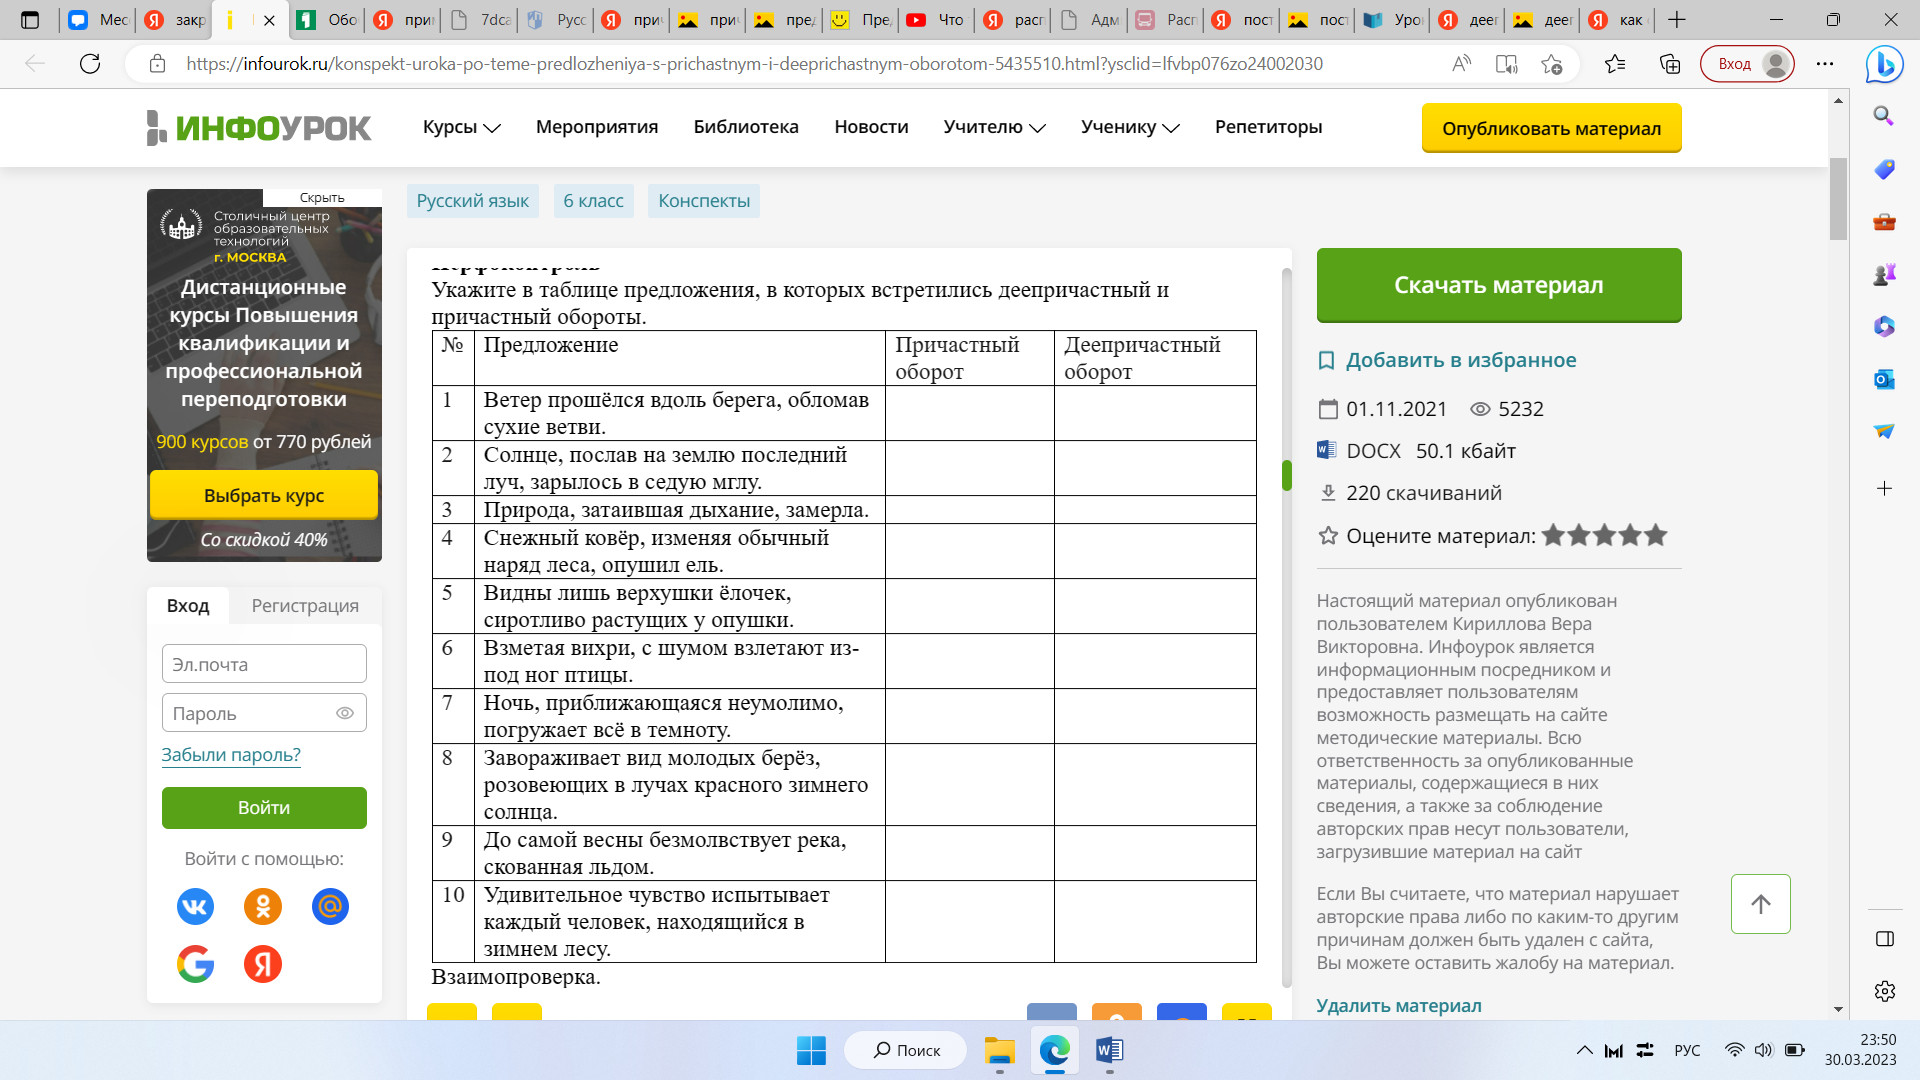
Task: Open browser Settings and more menu
Action: coord(1825,64)
